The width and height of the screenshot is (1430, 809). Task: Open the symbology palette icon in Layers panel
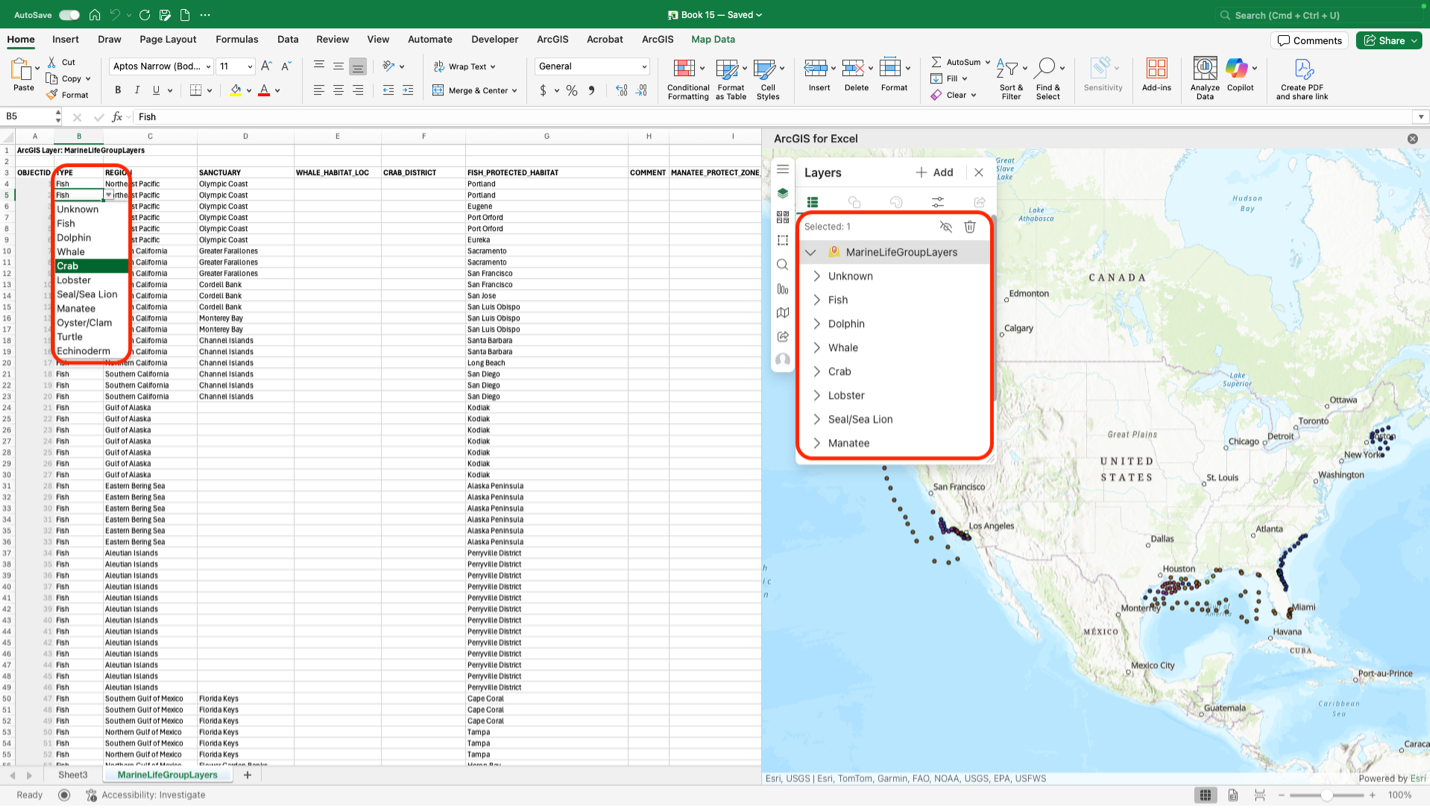[x=896, y=202]
